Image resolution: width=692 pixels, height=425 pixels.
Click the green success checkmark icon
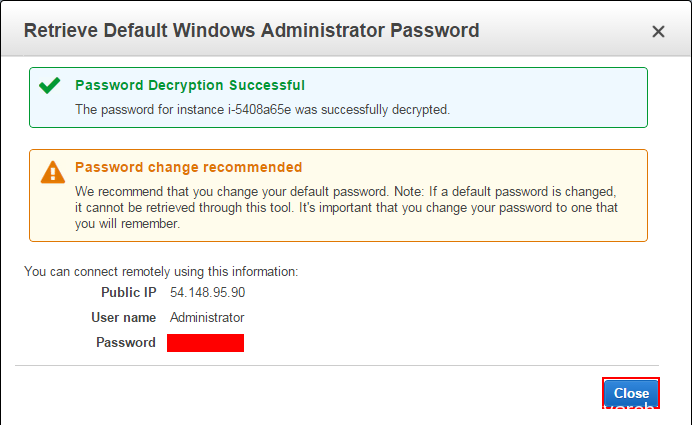[x=50, y=86]
